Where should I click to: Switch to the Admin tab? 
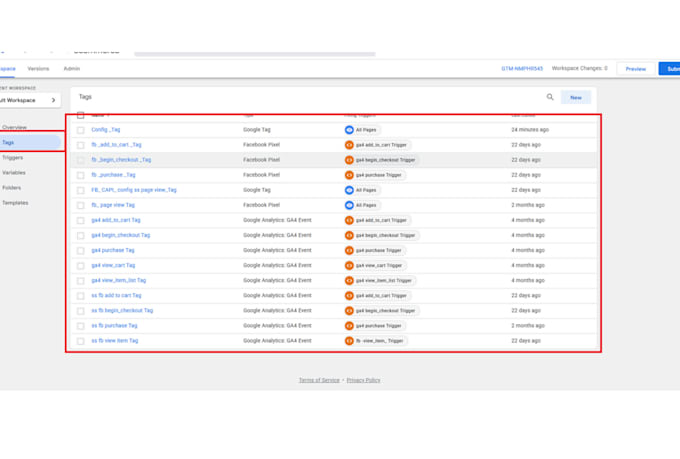click(x=72, y=69)
